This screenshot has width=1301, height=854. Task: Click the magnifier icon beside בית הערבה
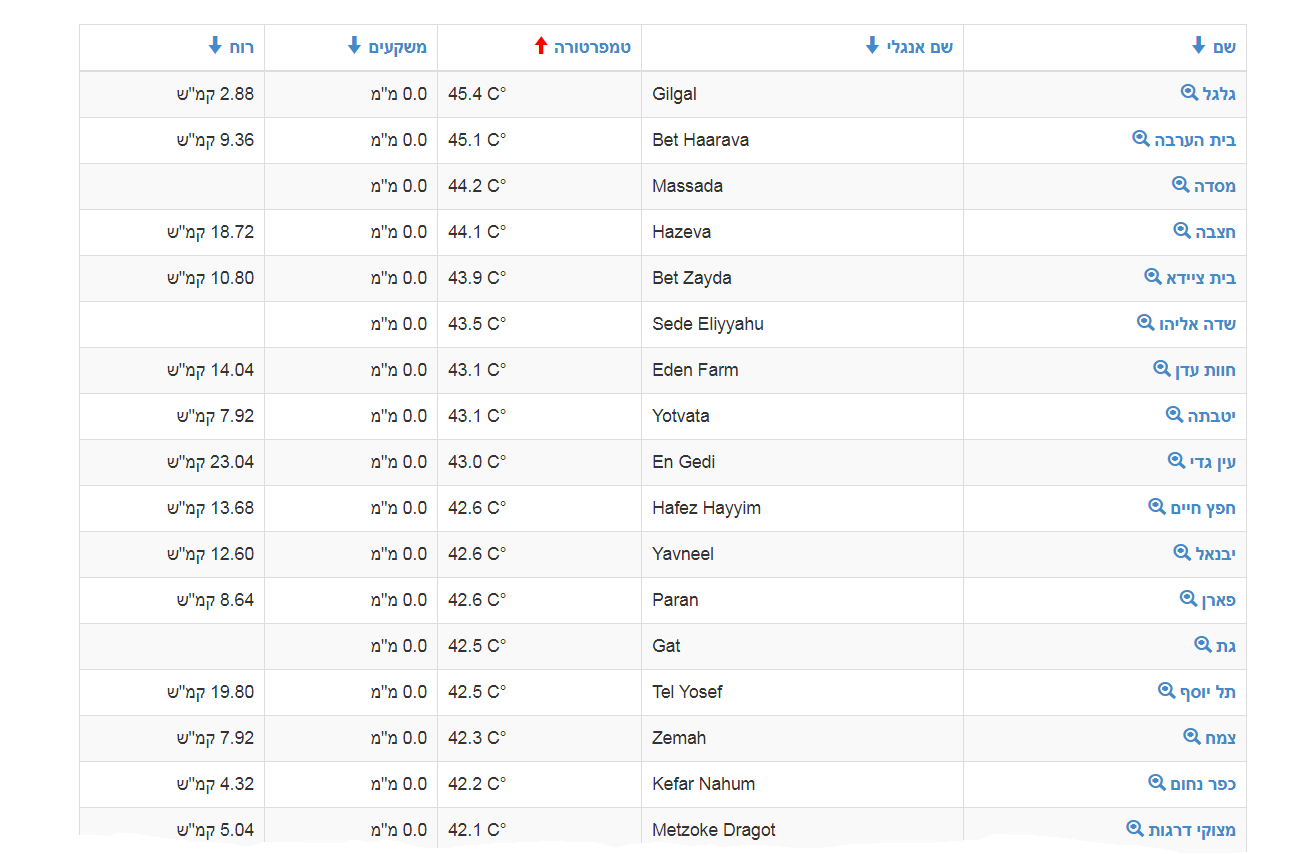(x=1140, y=139)
